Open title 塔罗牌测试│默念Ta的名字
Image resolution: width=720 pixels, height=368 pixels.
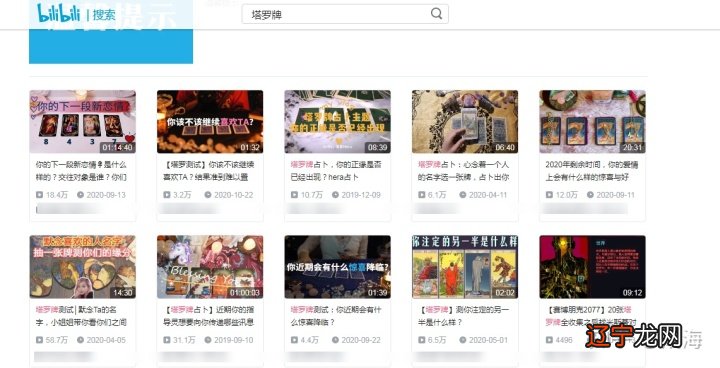[x=81, y=316]
